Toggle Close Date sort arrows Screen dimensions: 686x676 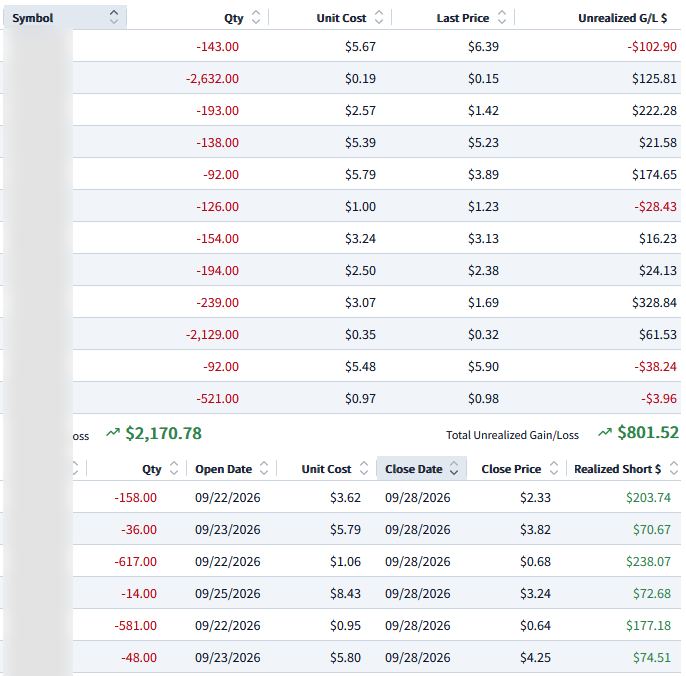pos(454,468)
